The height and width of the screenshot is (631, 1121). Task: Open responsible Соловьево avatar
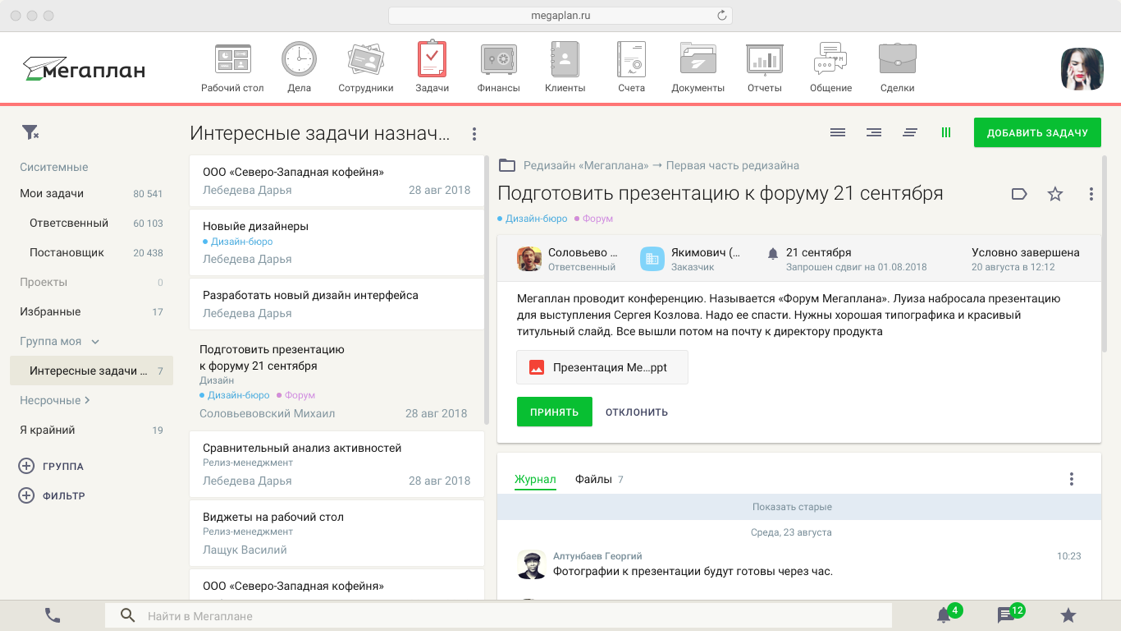tap(529, 259)
